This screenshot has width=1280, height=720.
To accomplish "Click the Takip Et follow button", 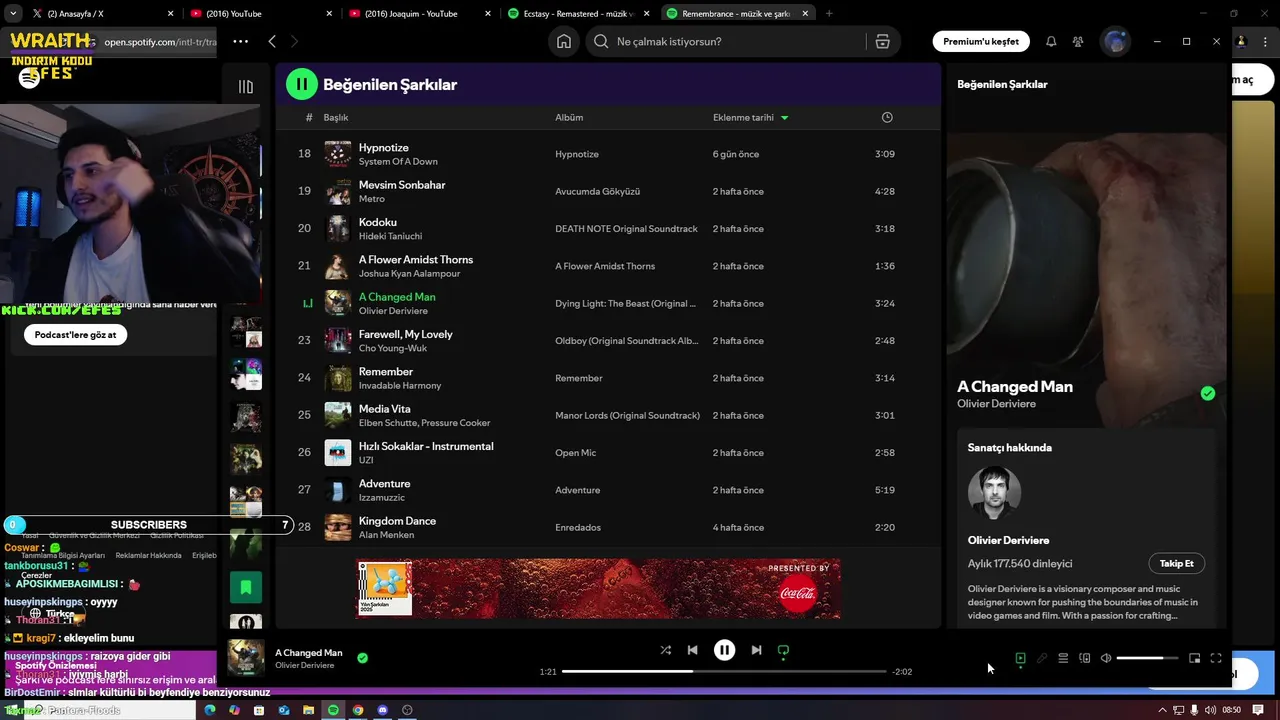I will click(1176, 563).
